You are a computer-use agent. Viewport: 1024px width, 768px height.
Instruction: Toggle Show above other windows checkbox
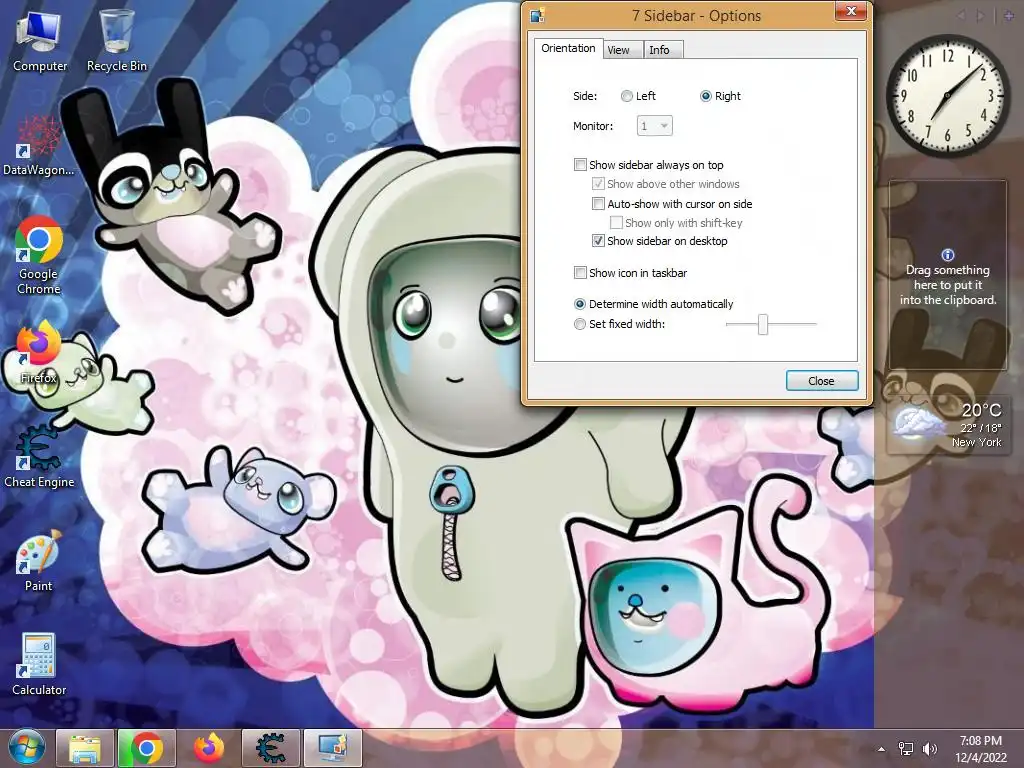pos(598,184)
